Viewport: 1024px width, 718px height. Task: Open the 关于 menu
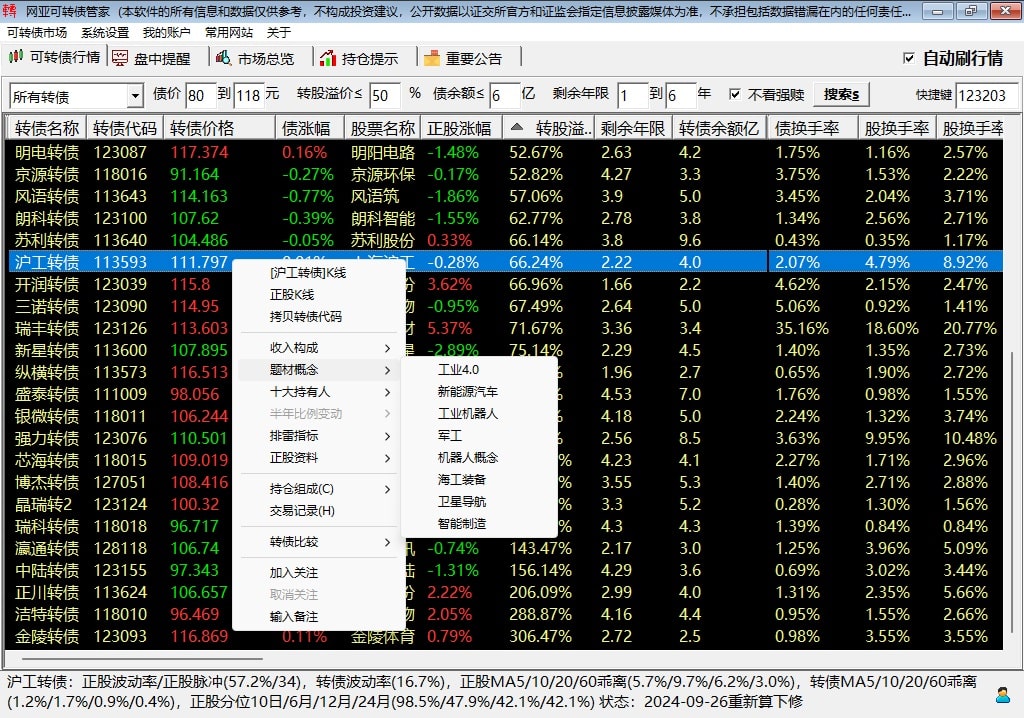(x=279, y=33)
